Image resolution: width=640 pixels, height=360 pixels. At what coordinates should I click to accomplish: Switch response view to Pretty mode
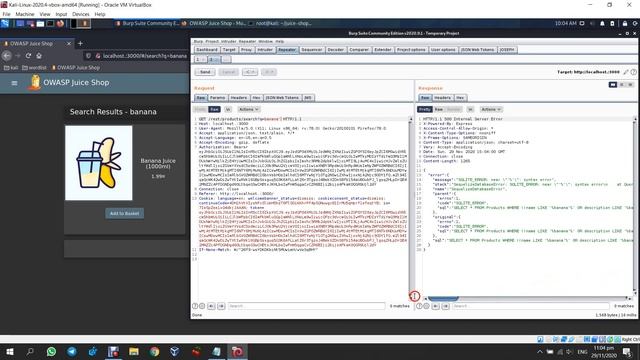click(x=424, y=109)
